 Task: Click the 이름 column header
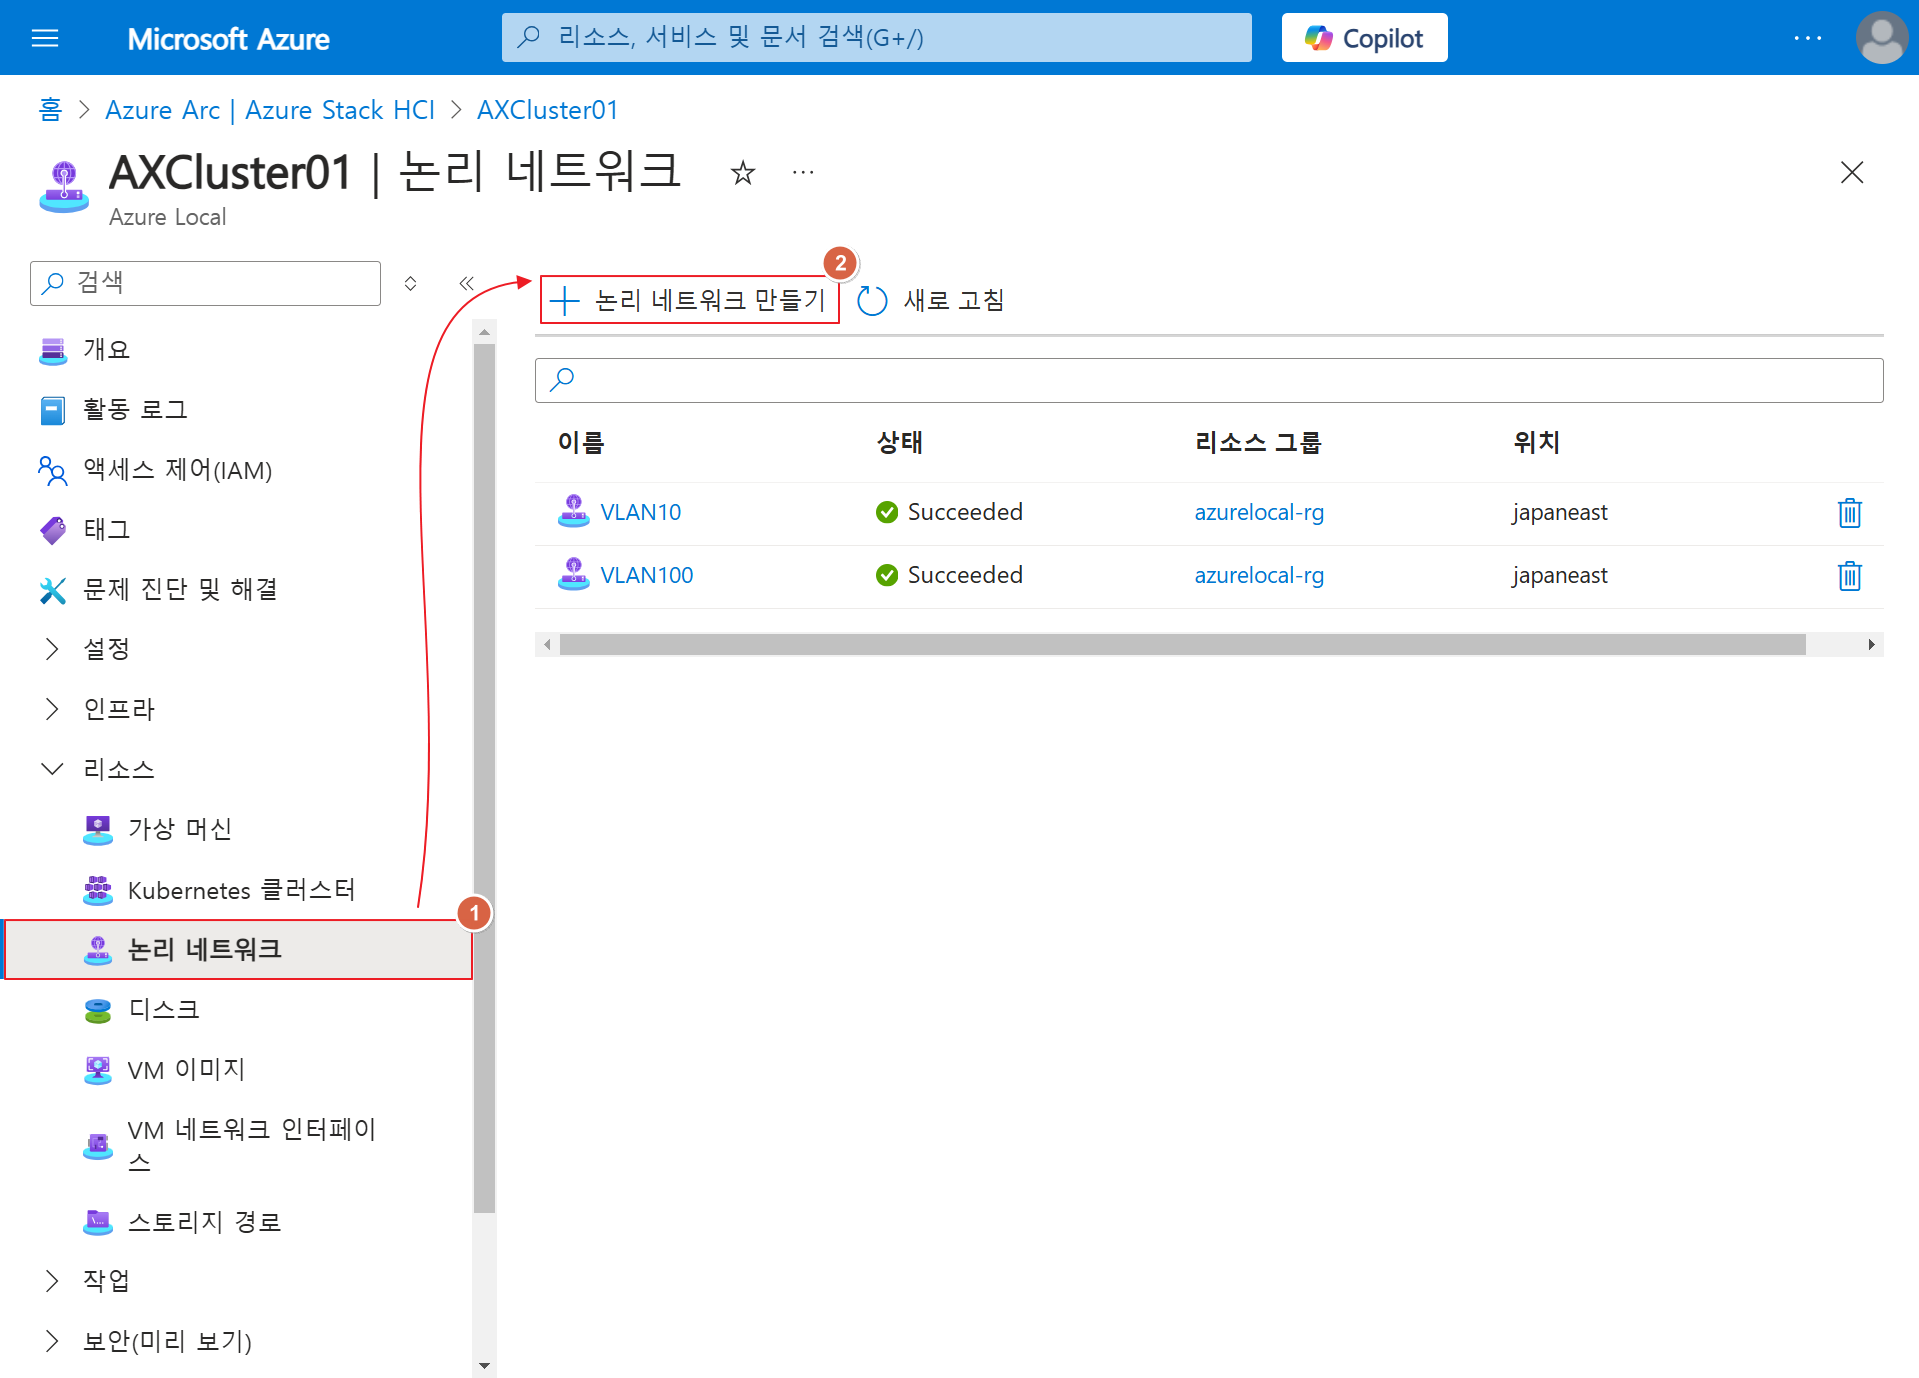pyautogui.click(x=581, y=442)
